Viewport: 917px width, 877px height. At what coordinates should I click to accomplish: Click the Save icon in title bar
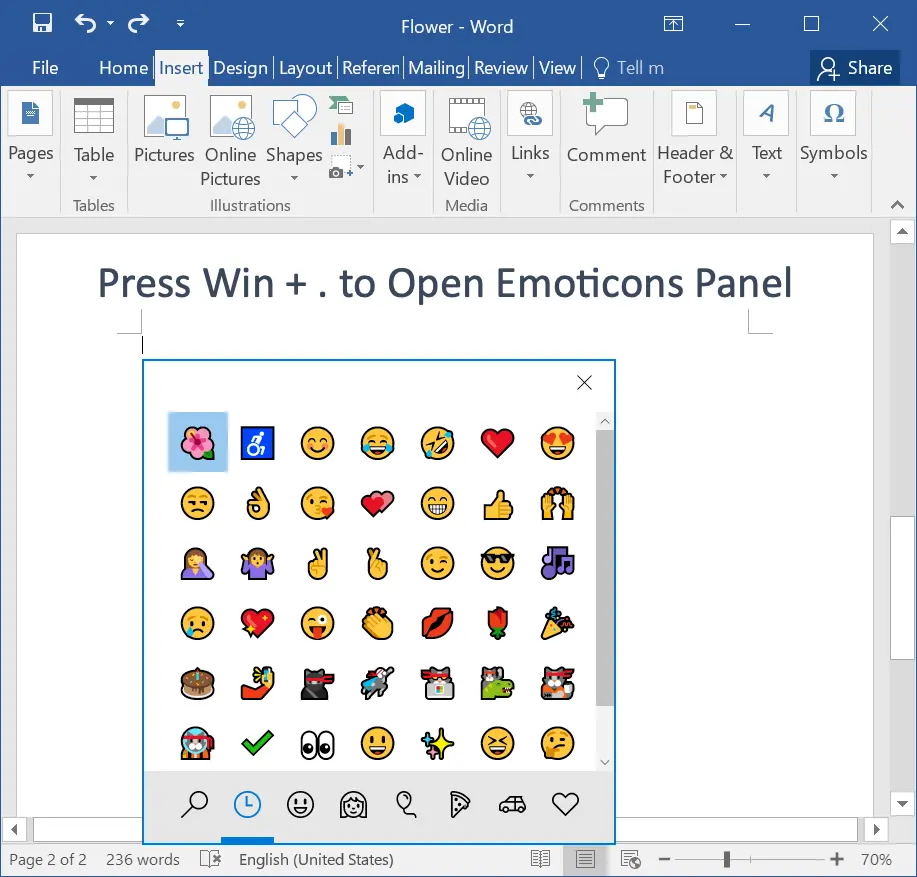[x=42, y=23]
